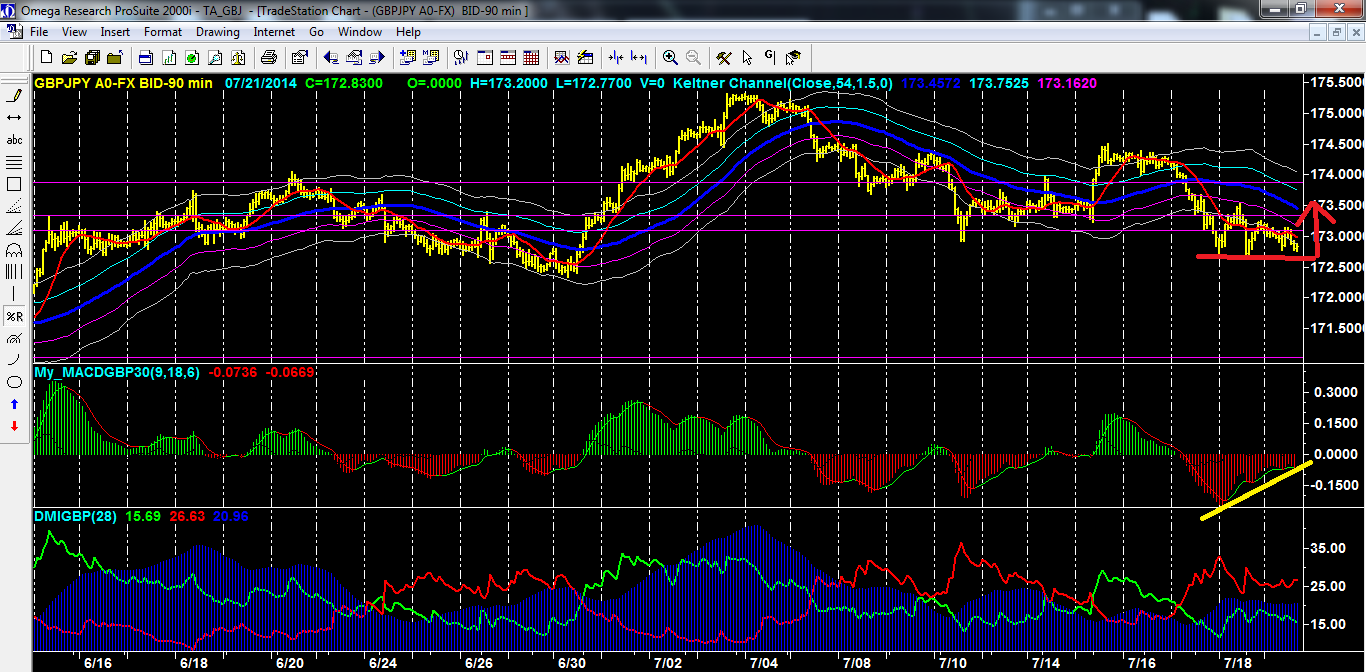Click the open folder icon

[68, 57]
